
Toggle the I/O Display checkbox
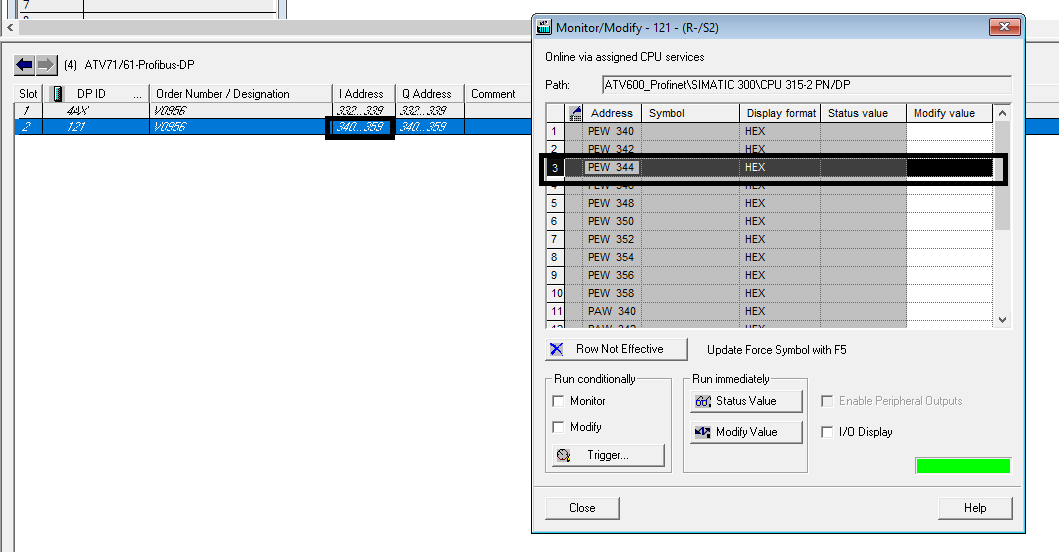(827, 432)
